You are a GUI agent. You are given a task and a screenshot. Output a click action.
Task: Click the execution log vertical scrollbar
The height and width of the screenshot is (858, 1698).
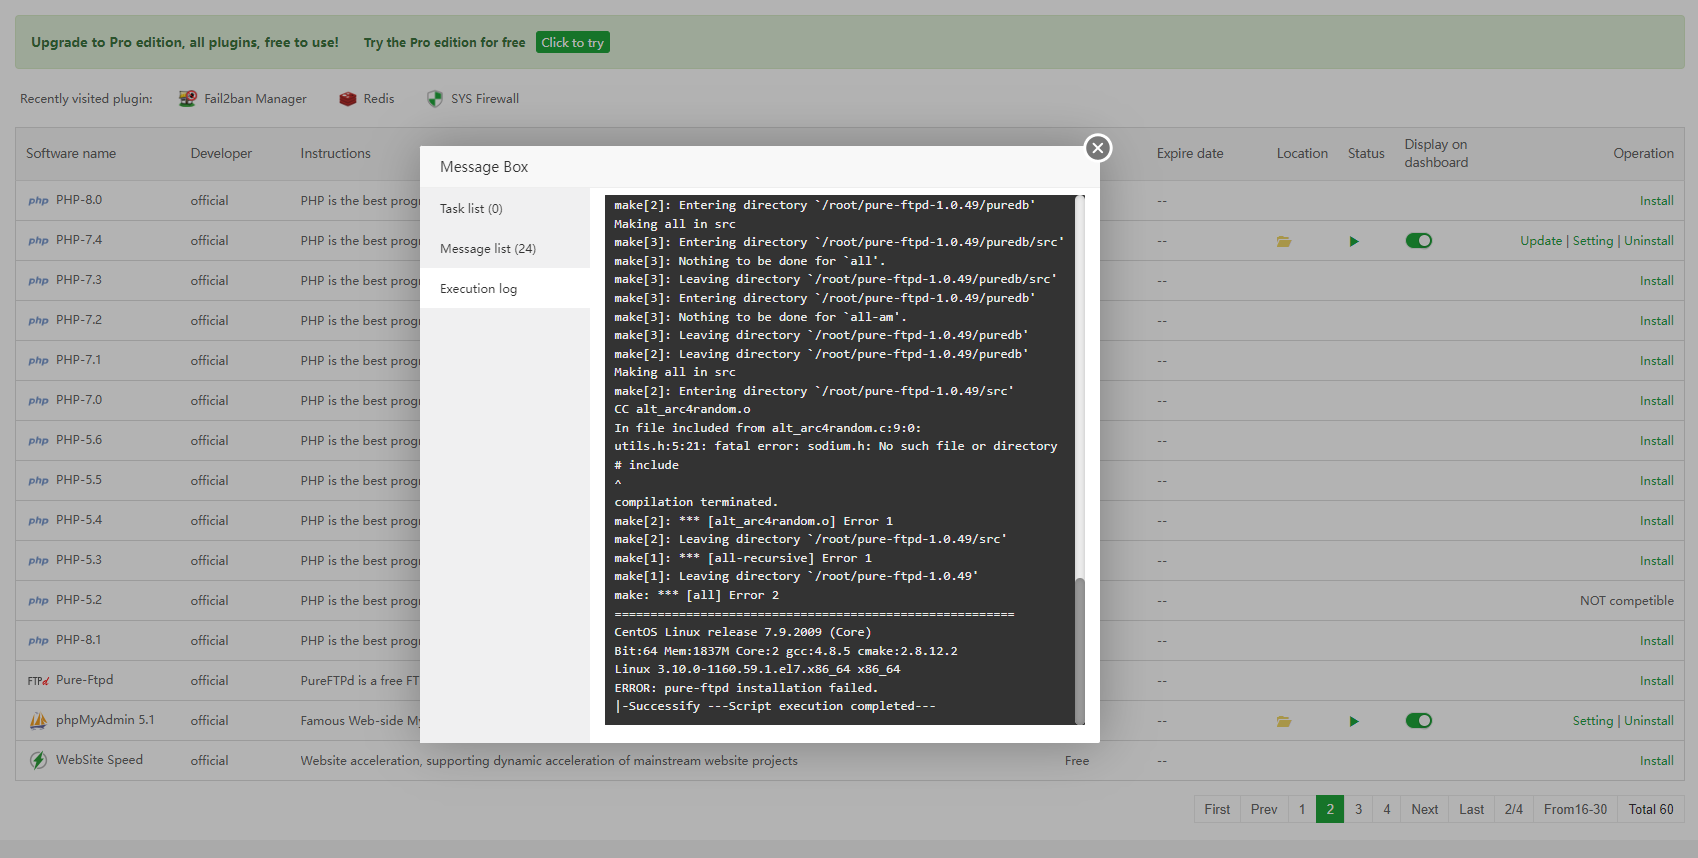(1079, 648)
